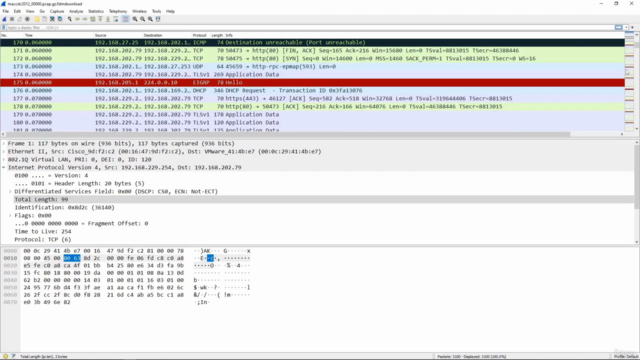Open the Wireless menu
The height and width of the screenshot is (360, 640).
(139, 11)
